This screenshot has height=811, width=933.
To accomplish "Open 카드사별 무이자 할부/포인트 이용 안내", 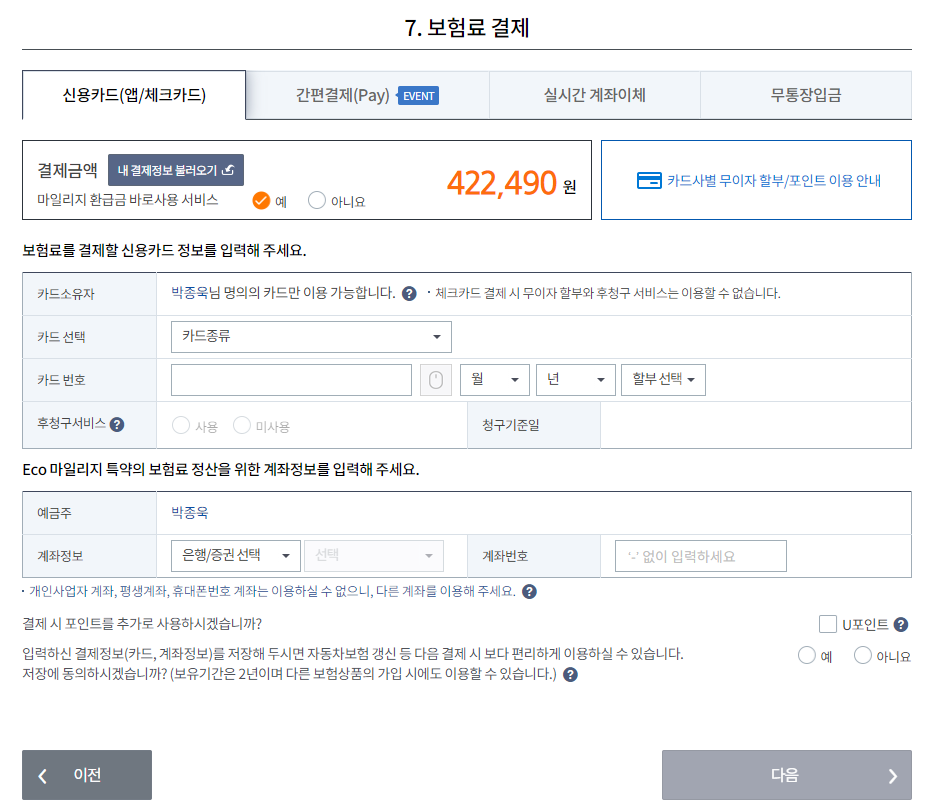I will click(756, 180).
